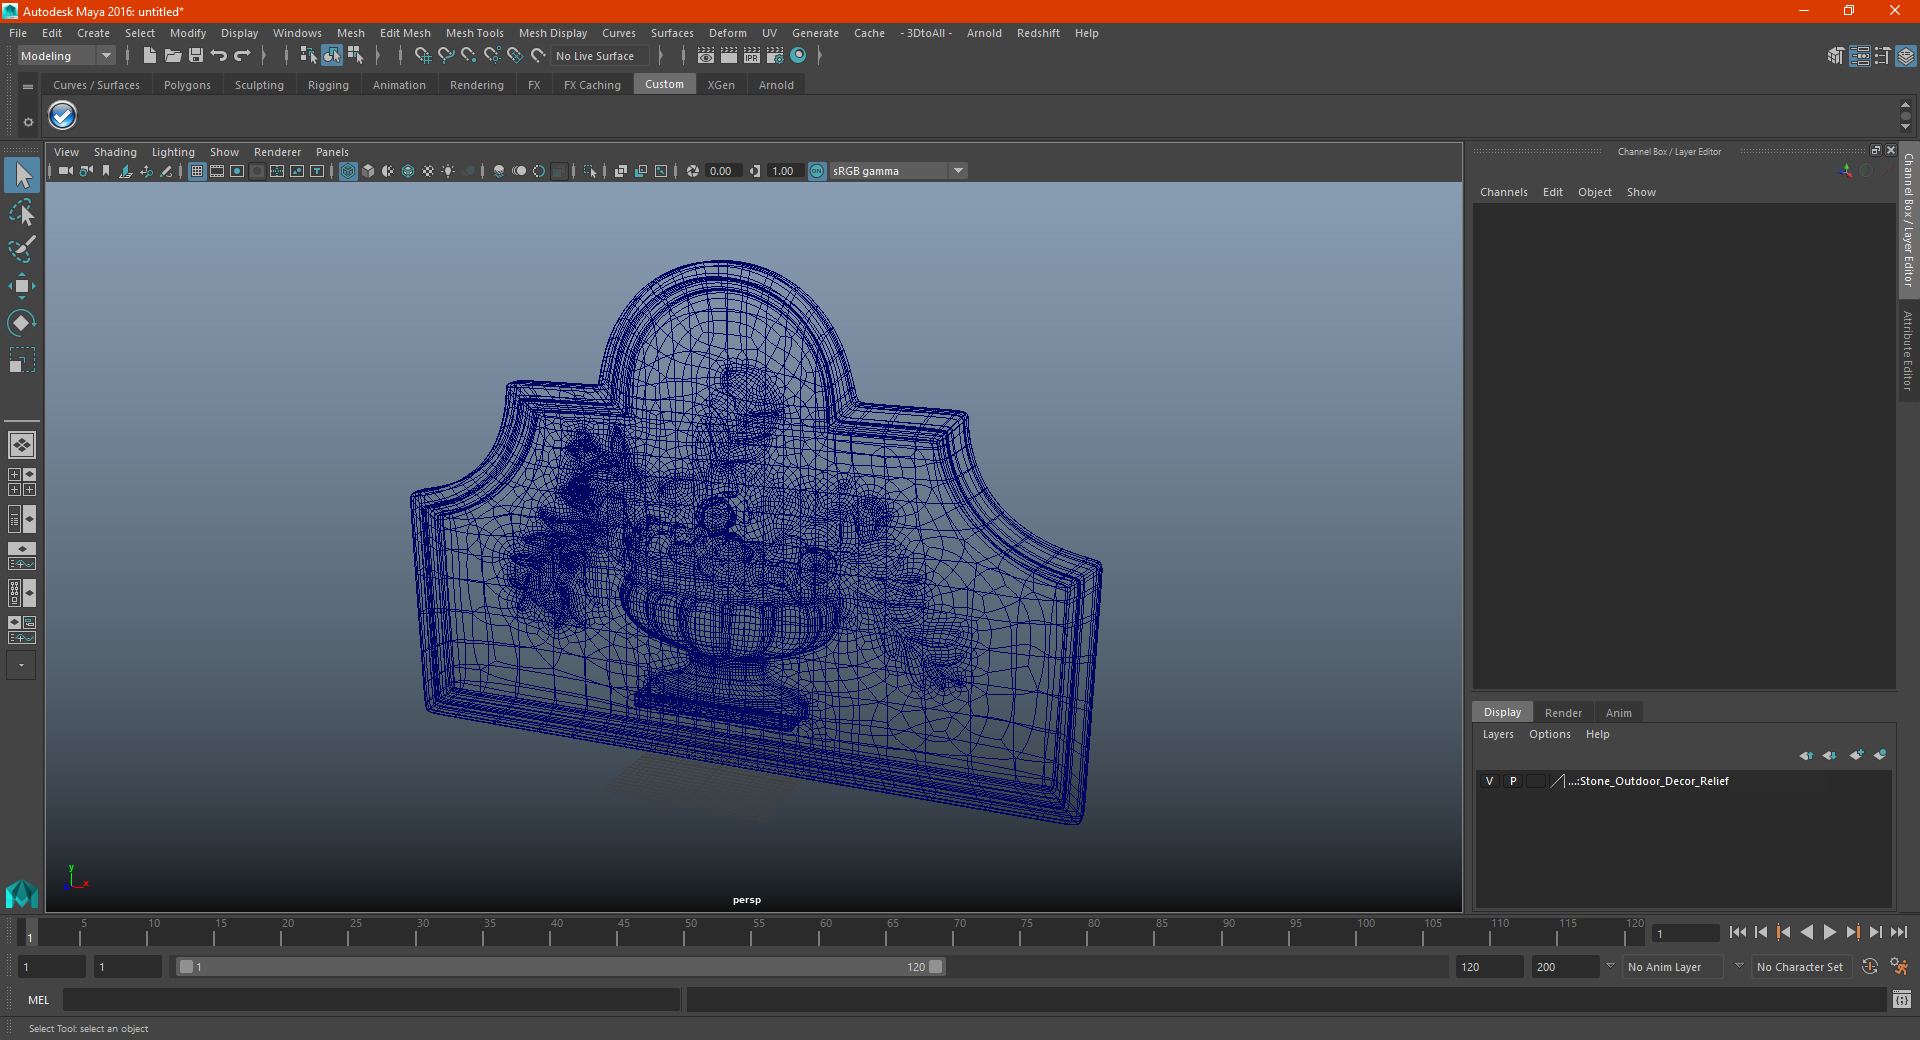
Task: Snap to grids magnet icon
Action: [423, 56]
